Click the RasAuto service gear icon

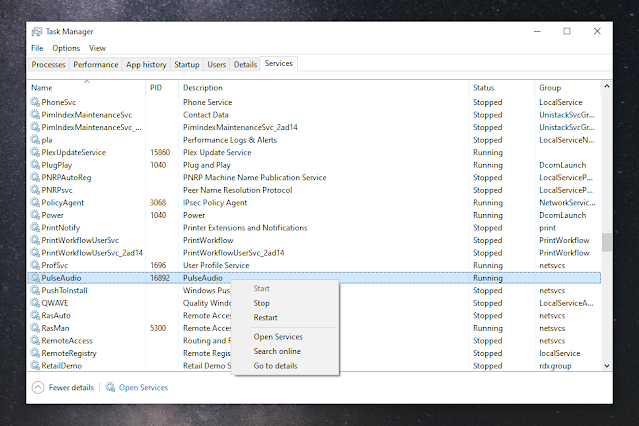click(x=35, y=316)
